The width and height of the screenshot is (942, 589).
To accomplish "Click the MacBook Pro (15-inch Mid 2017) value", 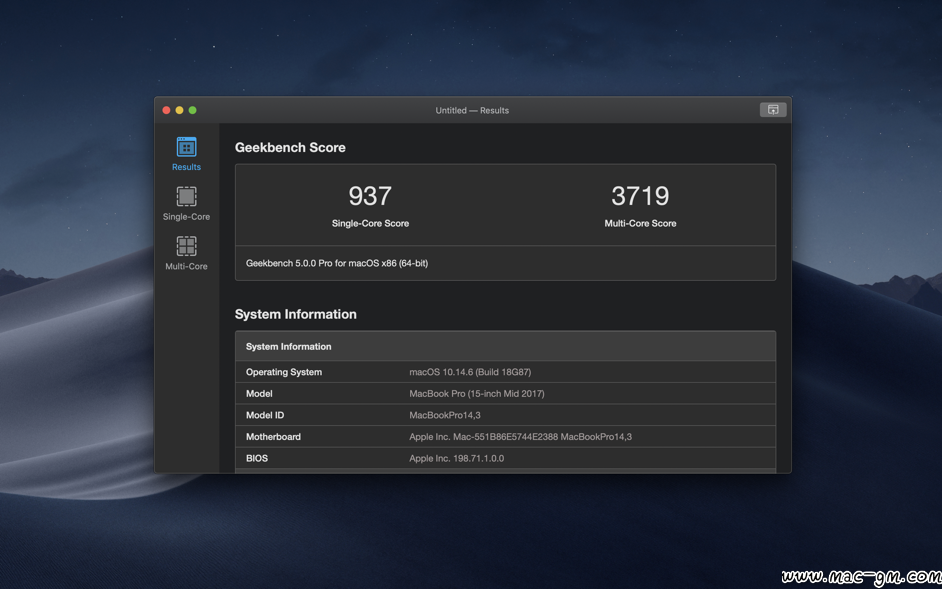I will (477, 394).
